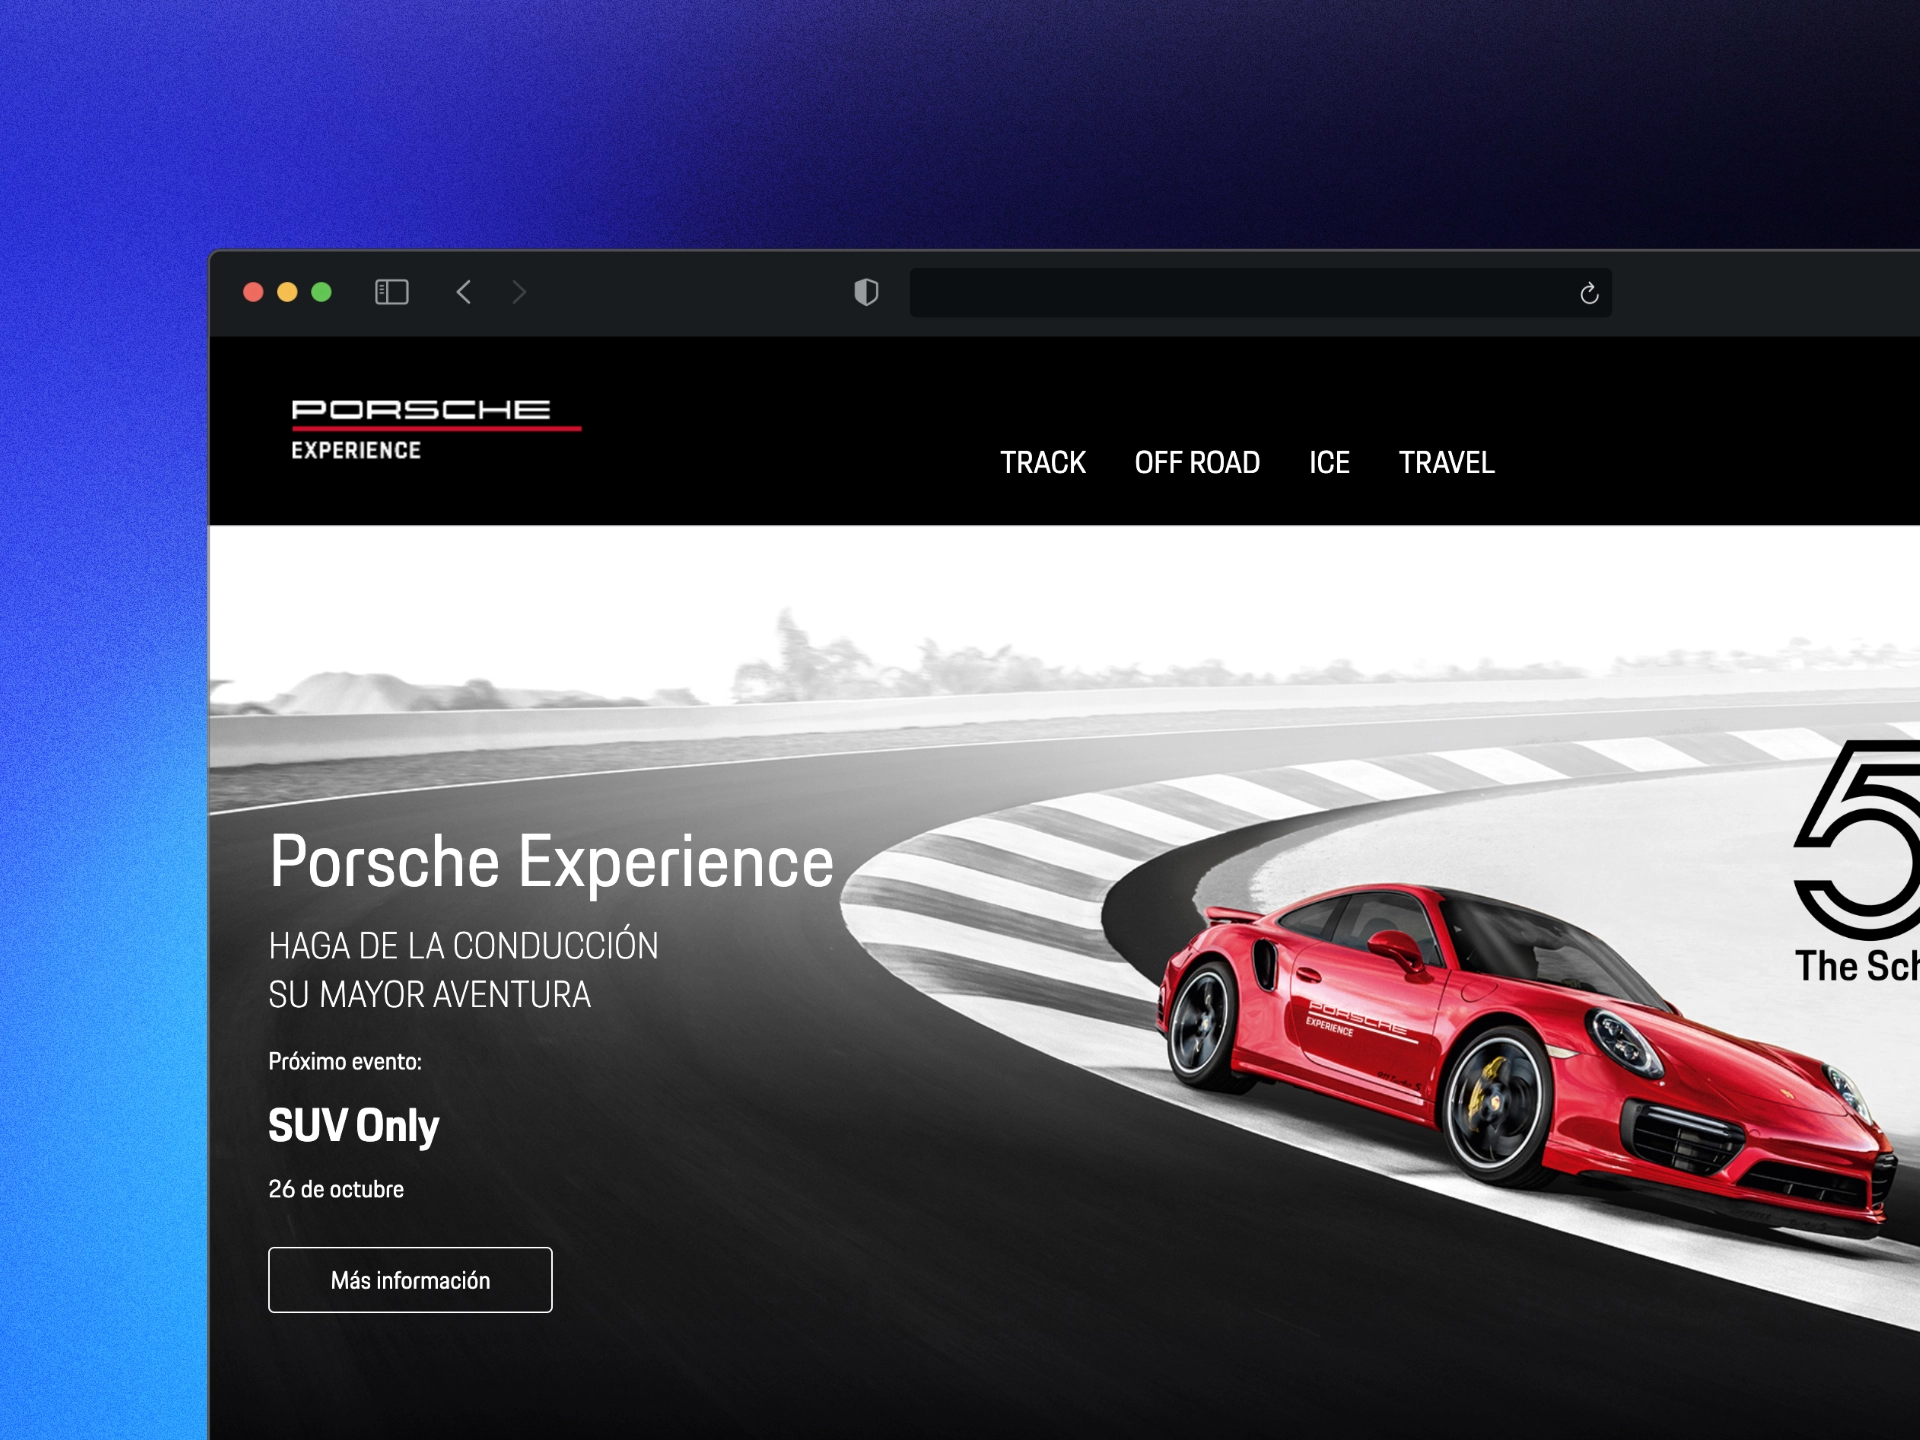Click the SUV Only event title
Image resolution: width=1920 pixels, height=1440 pixels.
[354, 1126]
